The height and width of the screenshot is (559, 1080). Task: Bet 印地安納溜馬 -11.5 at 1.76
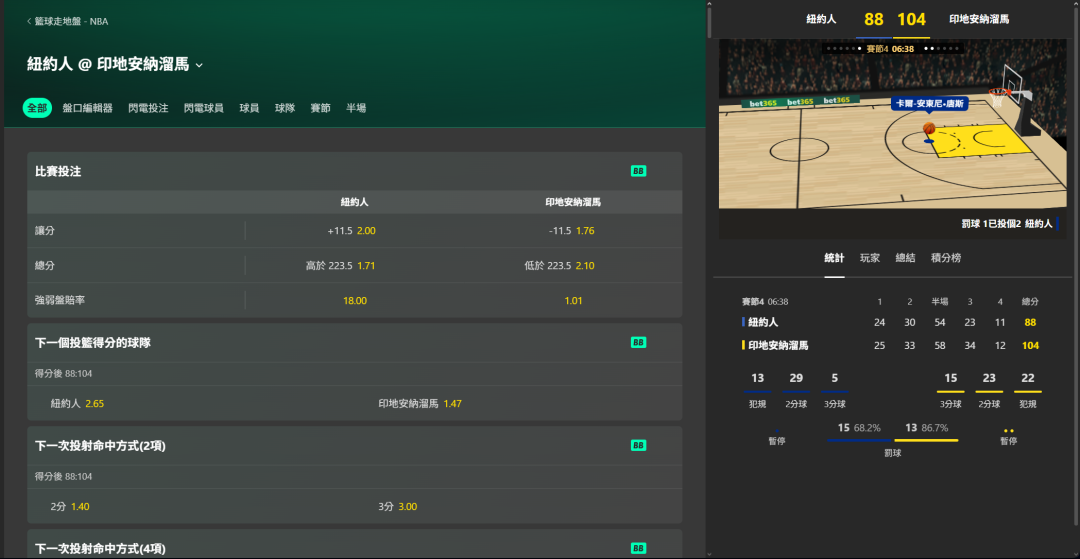[x=573, y=231]
